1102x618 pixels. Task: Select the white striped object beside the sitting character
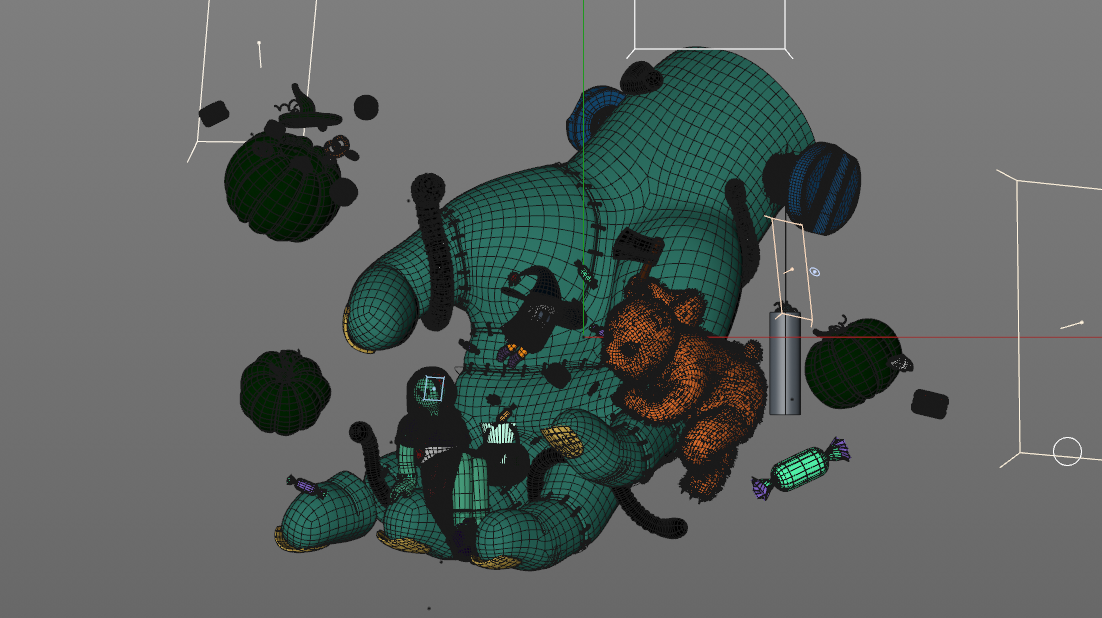(x=500, y=434)
